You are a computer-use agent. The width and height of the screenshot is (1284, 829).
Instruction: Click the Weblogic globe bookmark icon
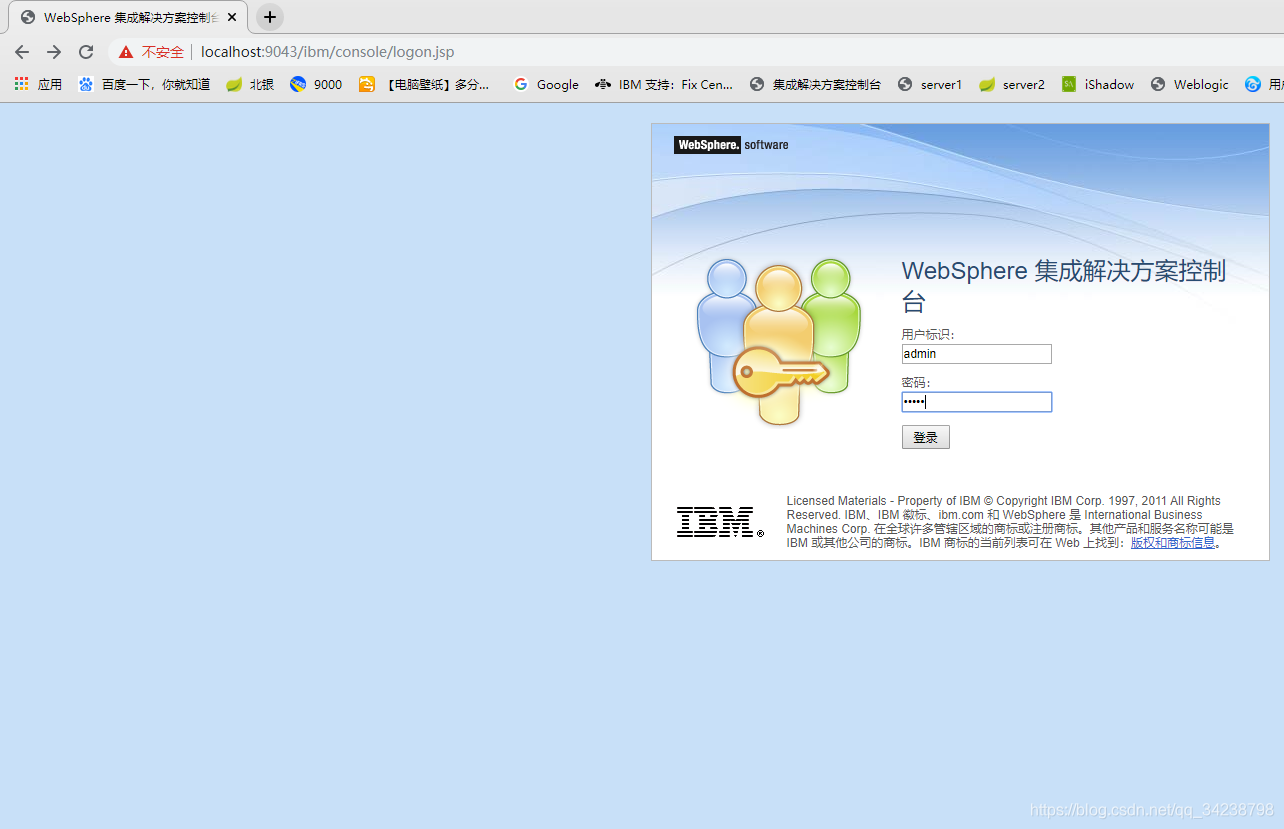[x=1158, y=85]
